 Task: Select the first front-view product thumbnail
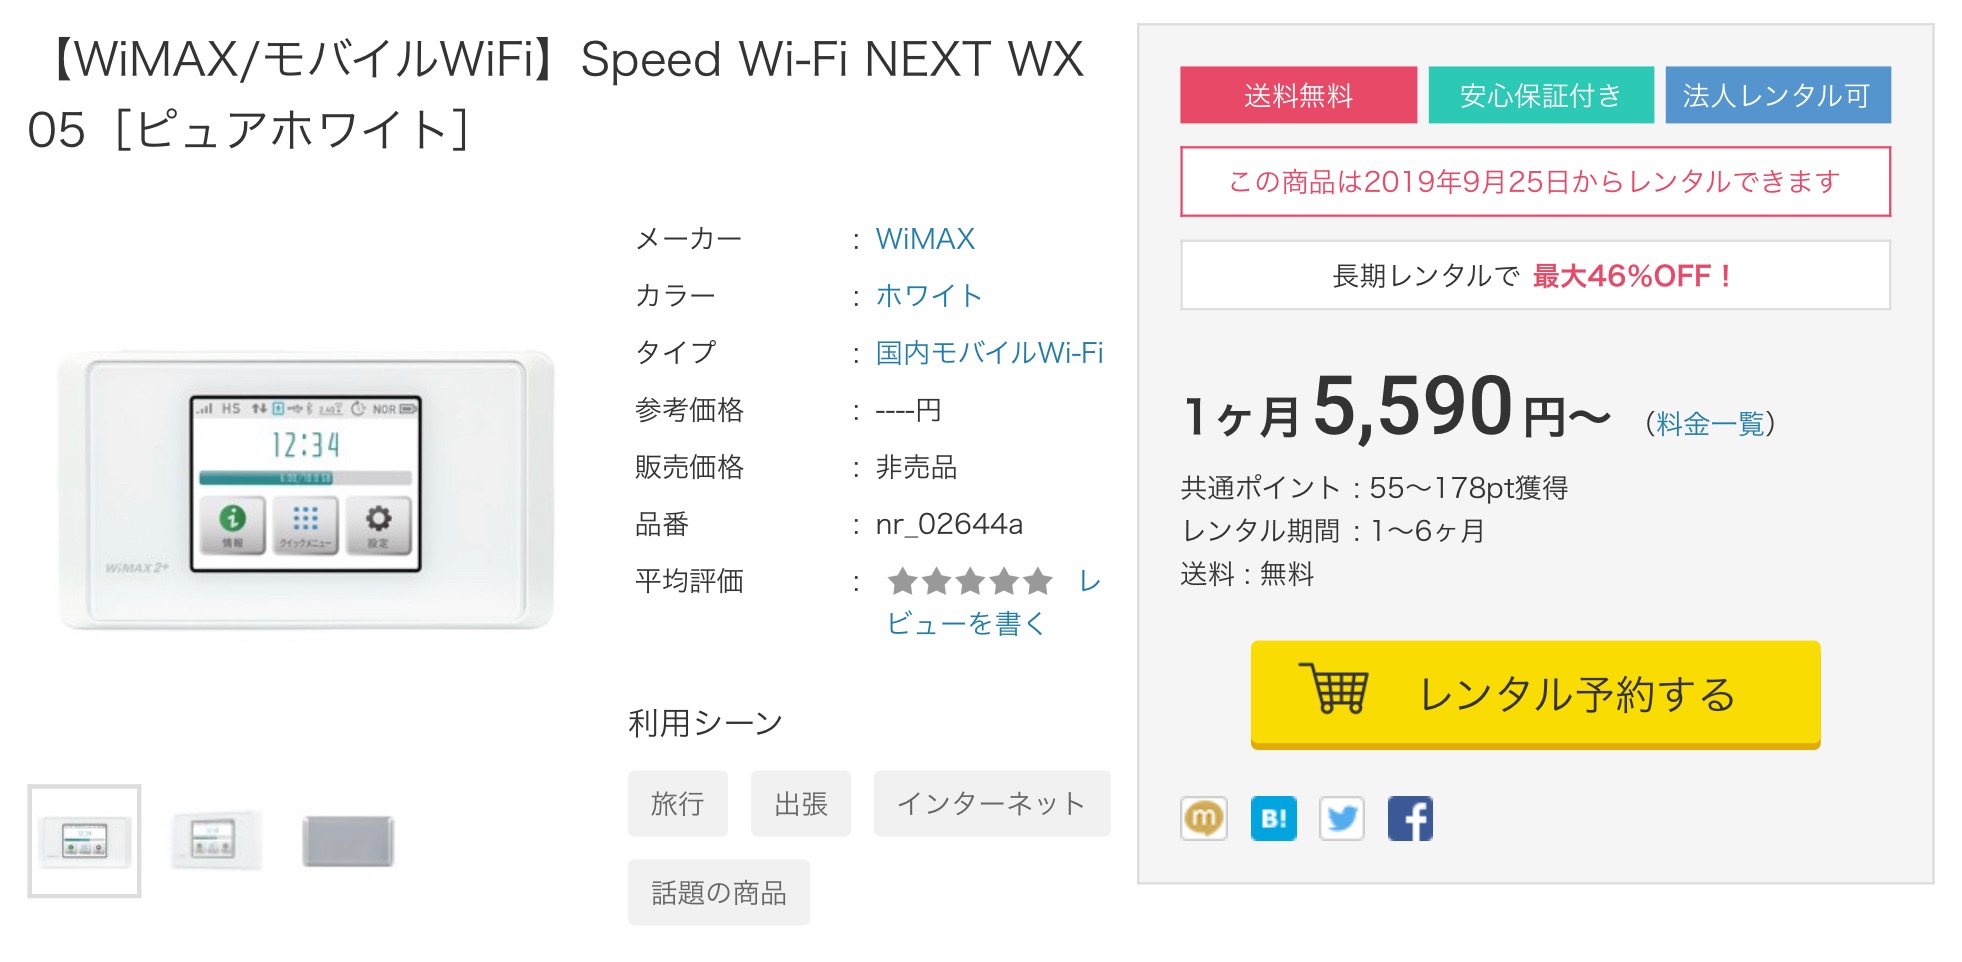tap(84, 841)
